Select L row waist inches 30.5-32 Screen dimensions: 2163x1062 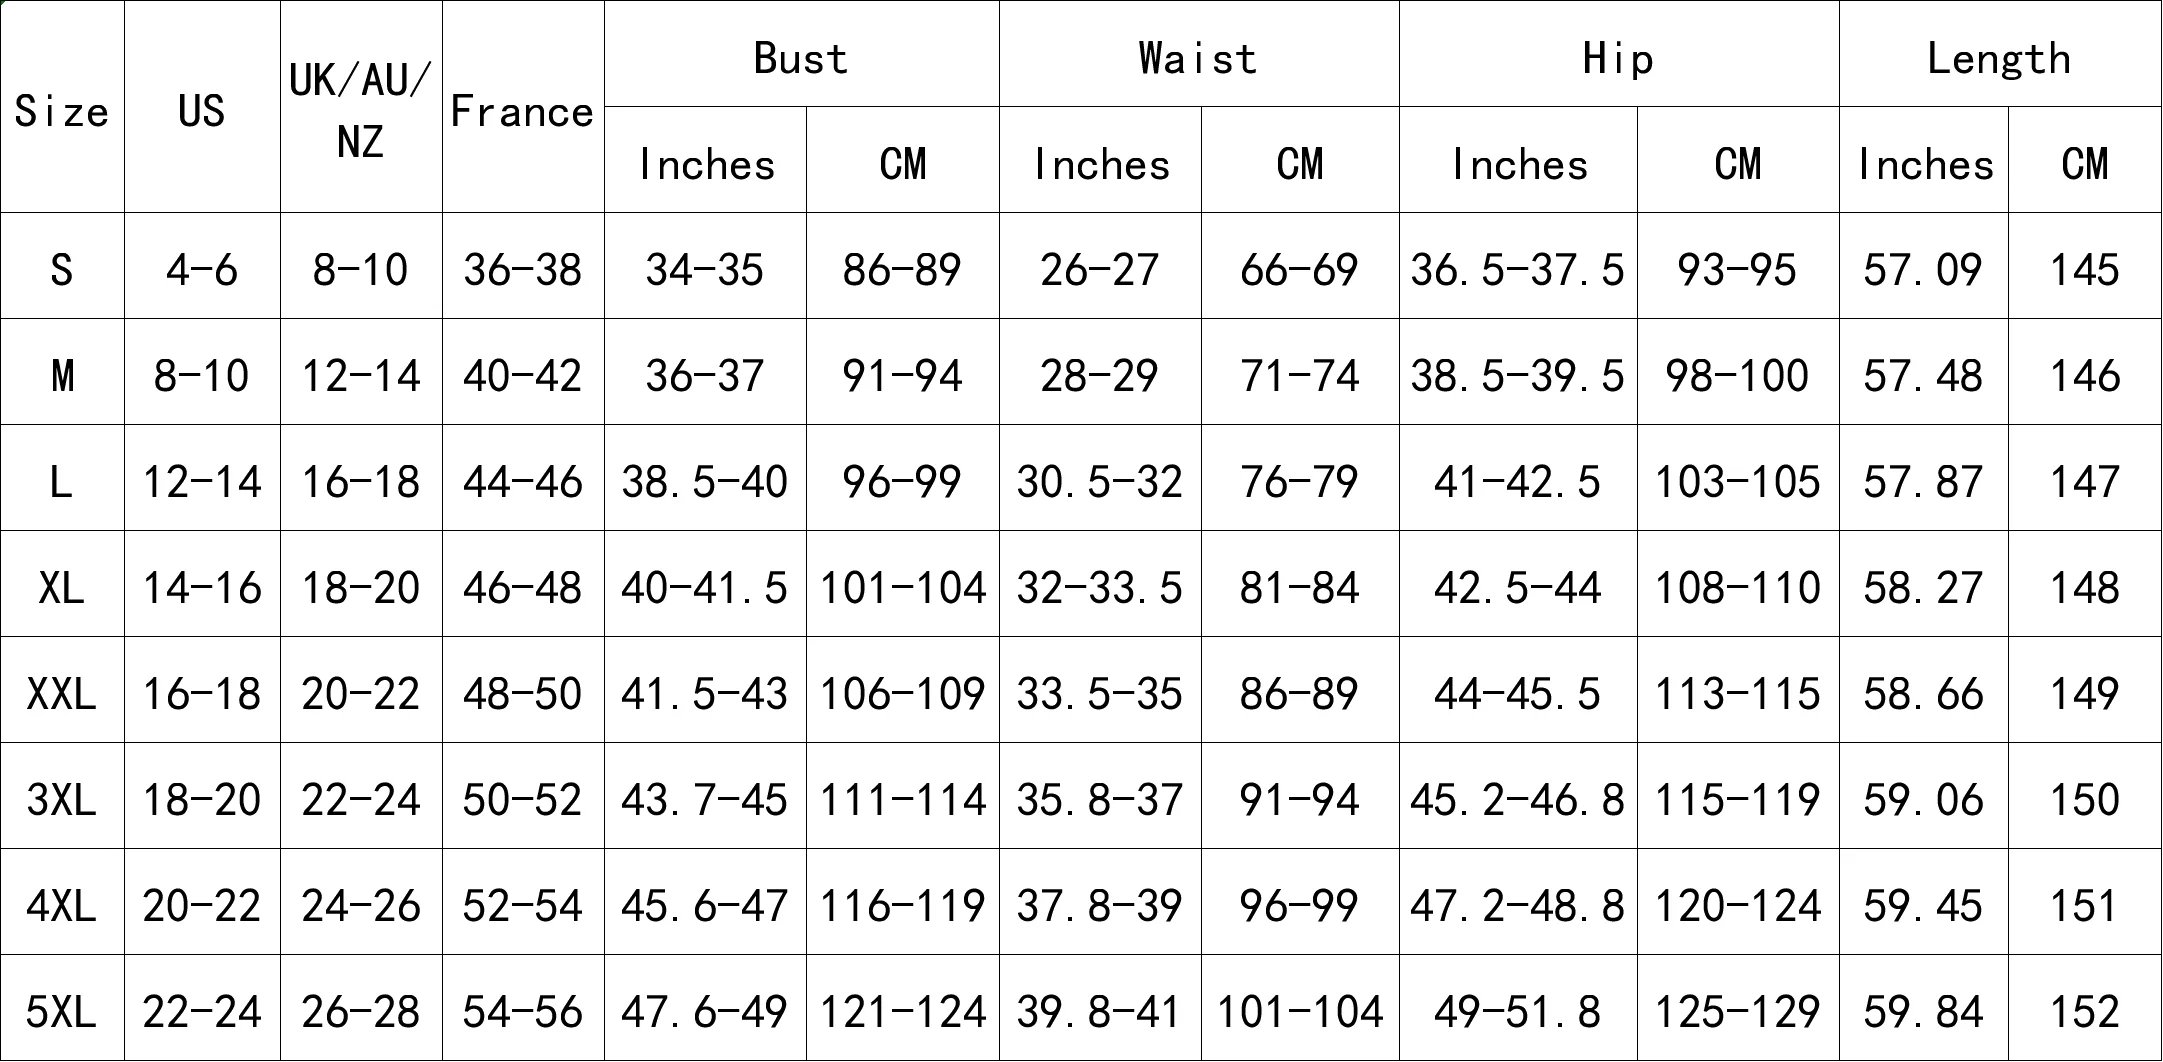1100,481
